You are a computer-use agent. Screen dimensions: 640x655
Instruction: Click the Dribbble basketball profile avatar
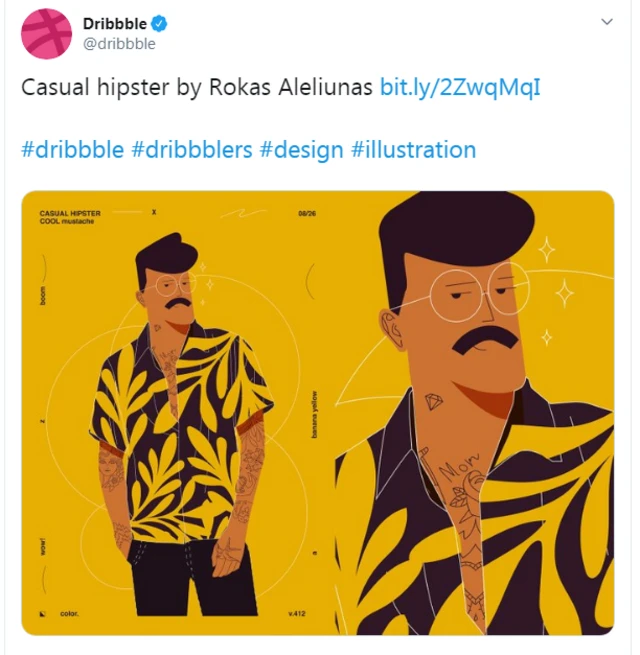tap(46, 33)
